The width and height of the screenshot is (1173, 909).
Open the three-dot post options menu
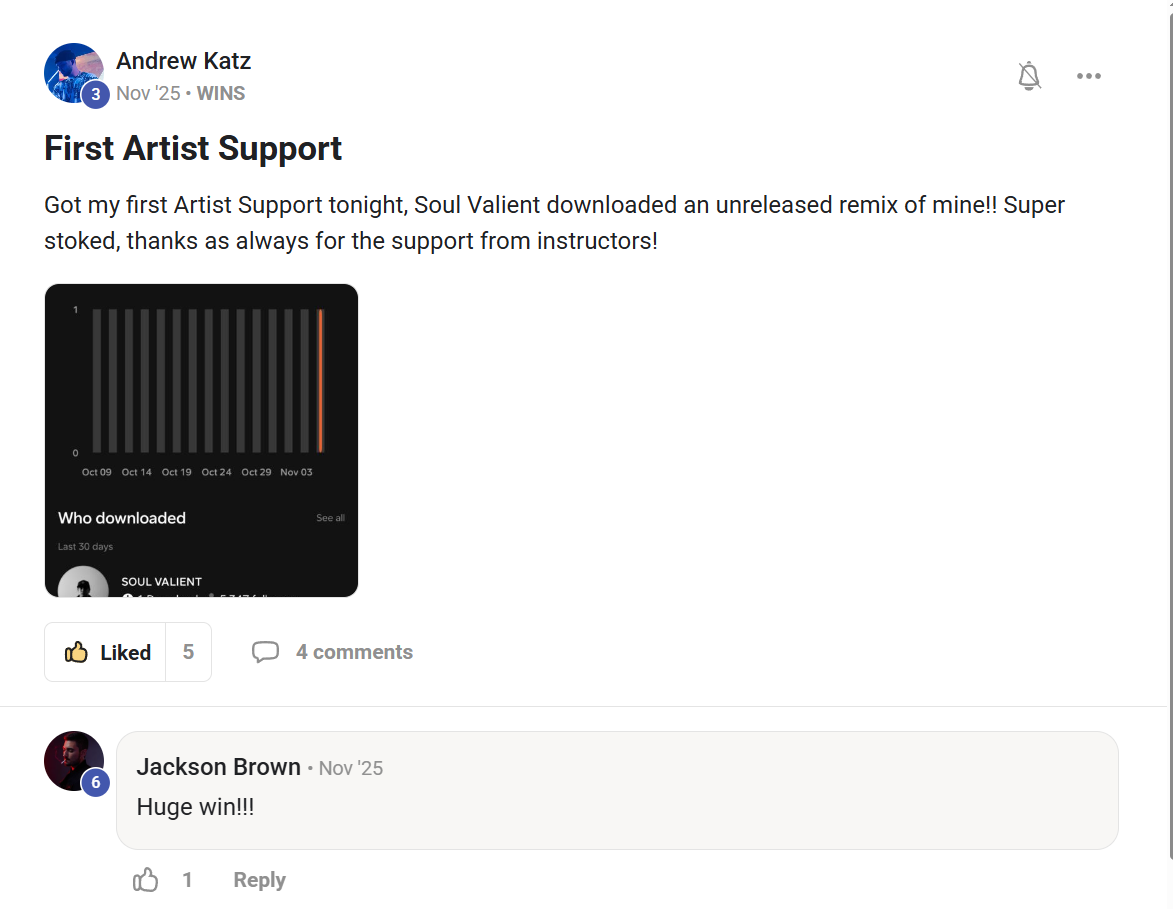[1089, 76]
